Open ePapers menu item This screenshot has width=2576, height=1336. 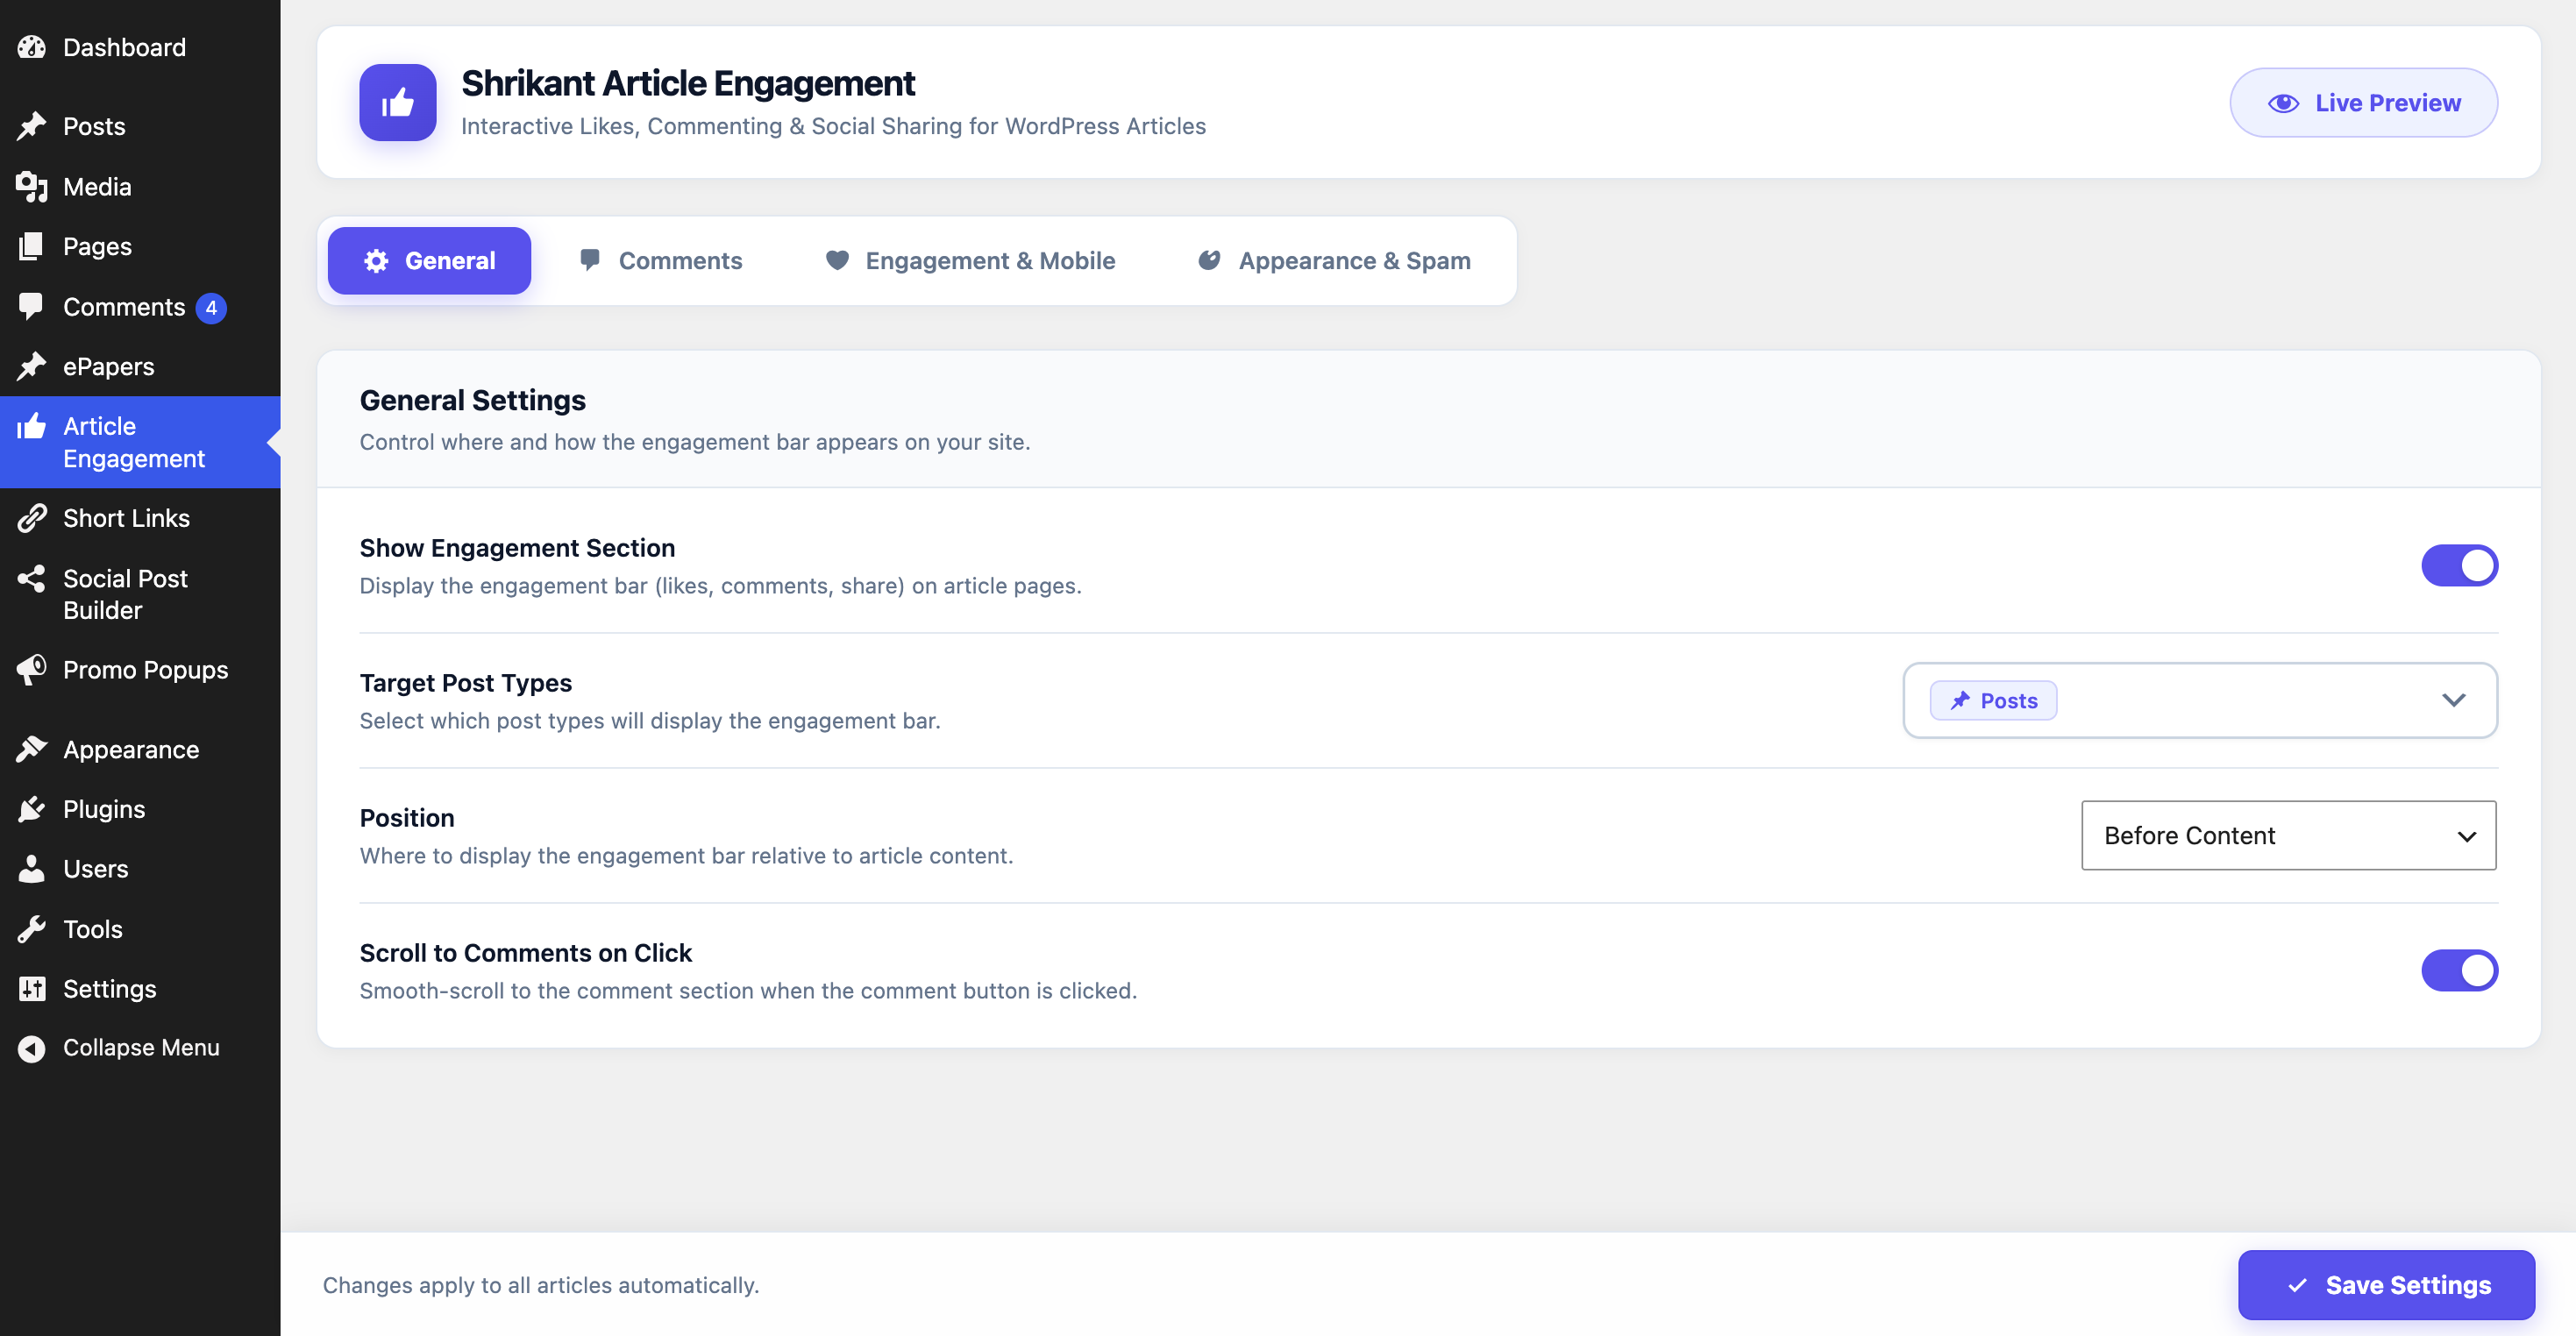pos(140,366)
